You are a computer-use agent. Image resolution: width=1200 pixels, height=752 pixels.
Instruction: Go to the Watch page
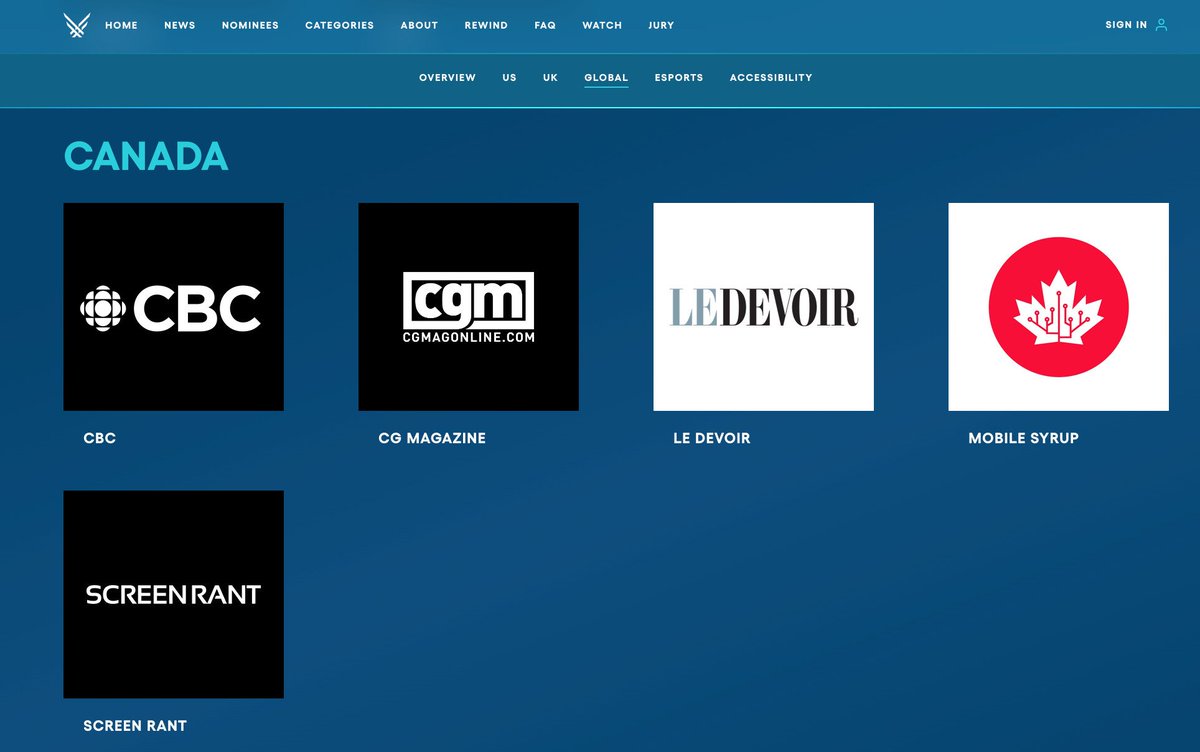point(602,25)
